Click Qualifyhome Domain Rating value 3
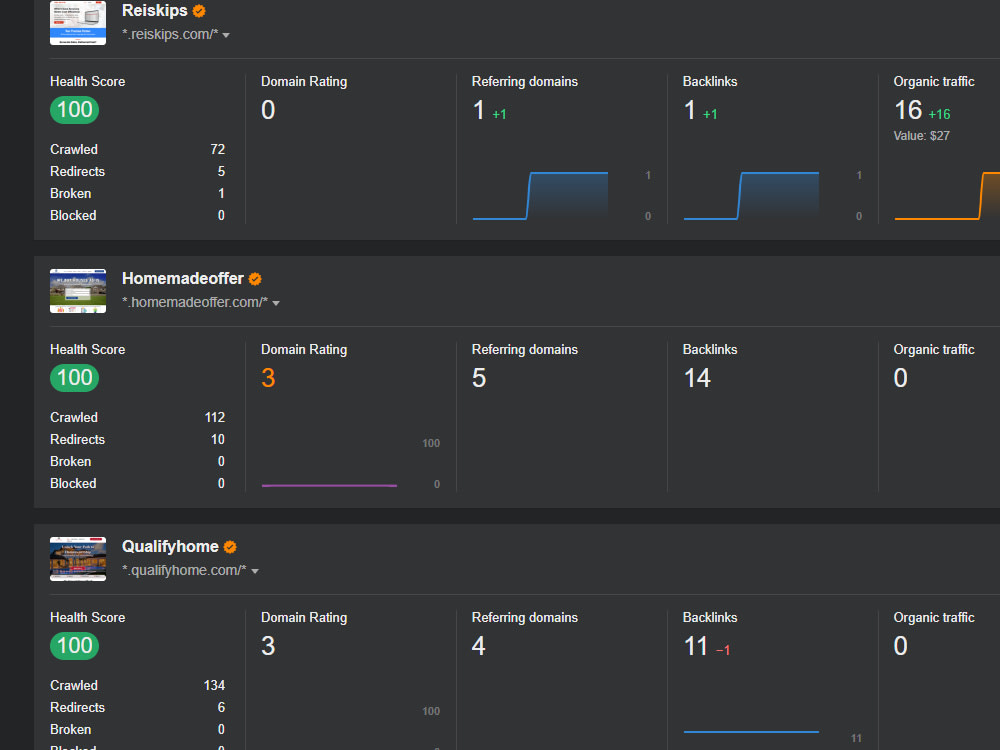This screenshot has height=750, width=1000. [268, 646]
